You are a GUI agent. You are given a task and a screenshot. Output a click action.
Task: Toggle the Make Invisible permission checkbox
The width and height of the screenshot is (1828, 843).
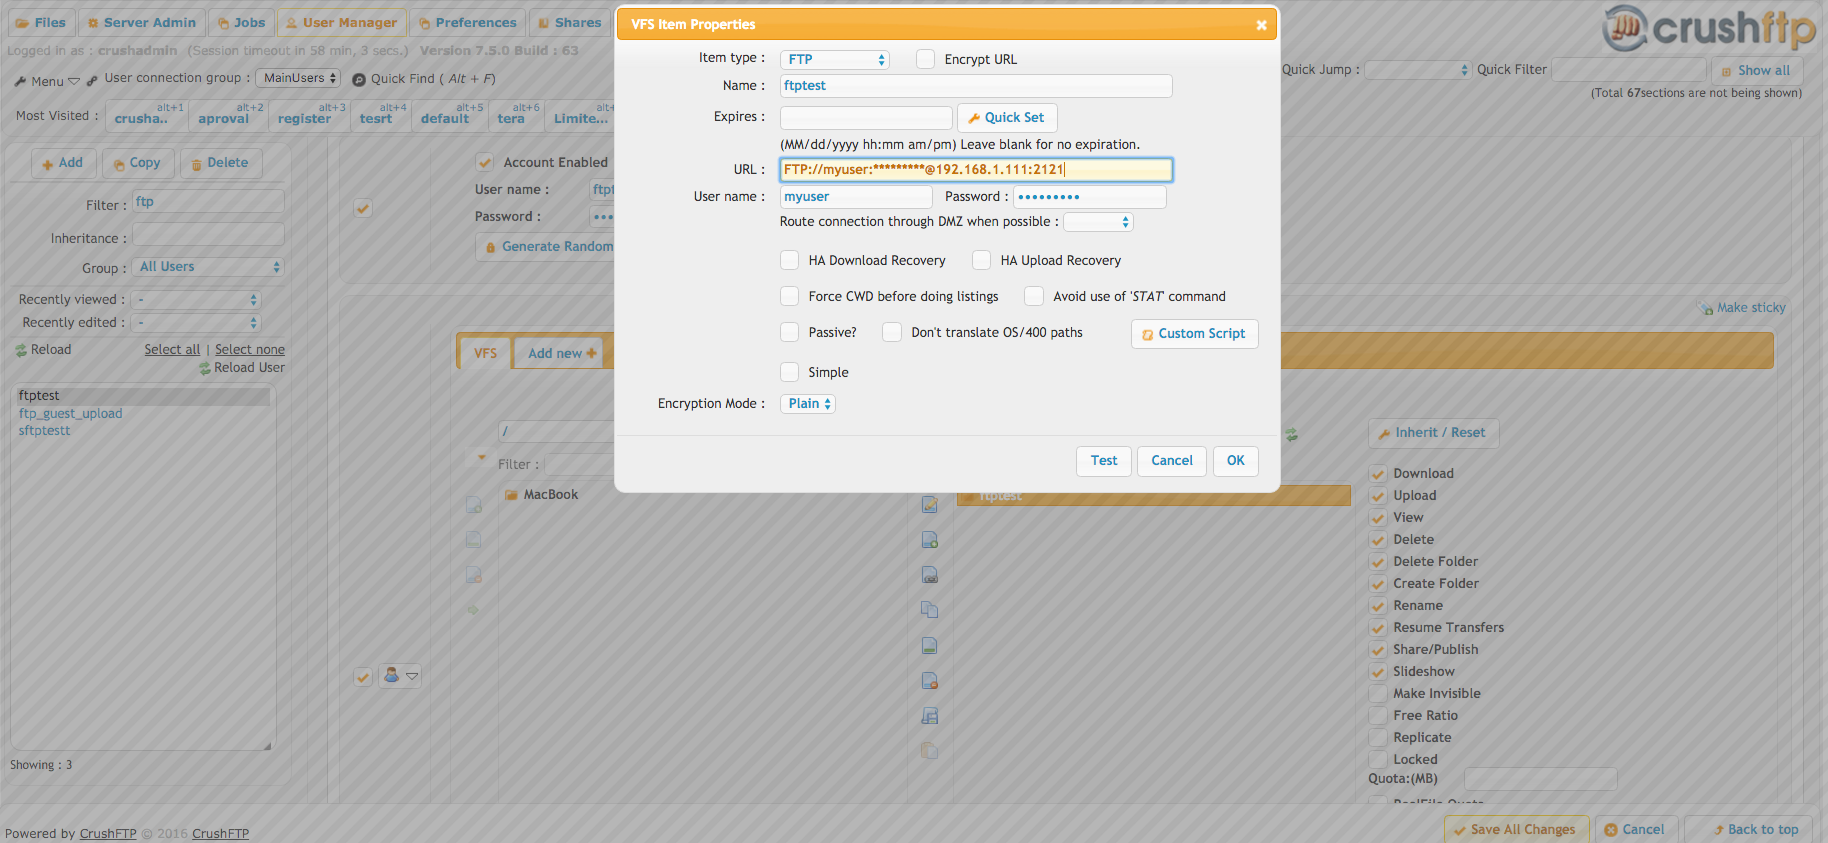click(x=1378, y=694)
